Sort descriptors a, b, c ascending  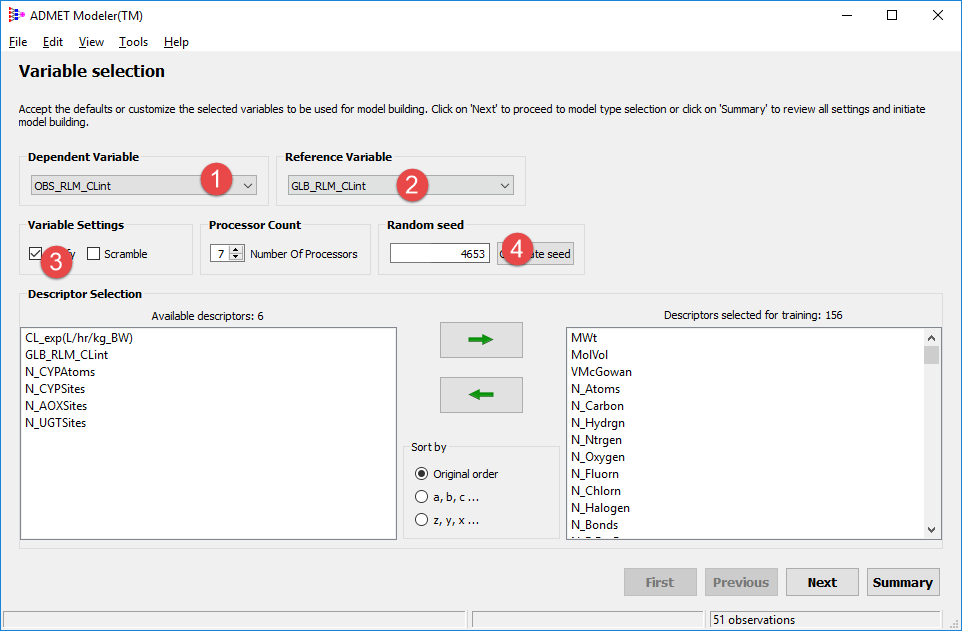[x=421, y=497]
